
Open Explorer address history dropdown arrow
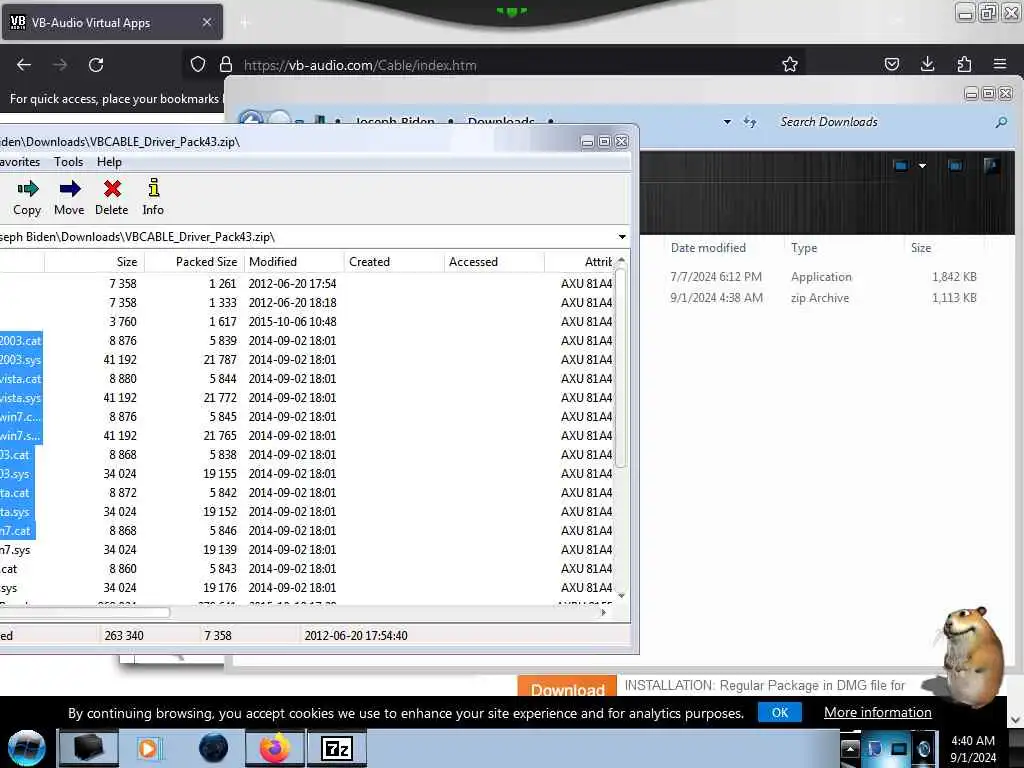[x=728, y=122]
